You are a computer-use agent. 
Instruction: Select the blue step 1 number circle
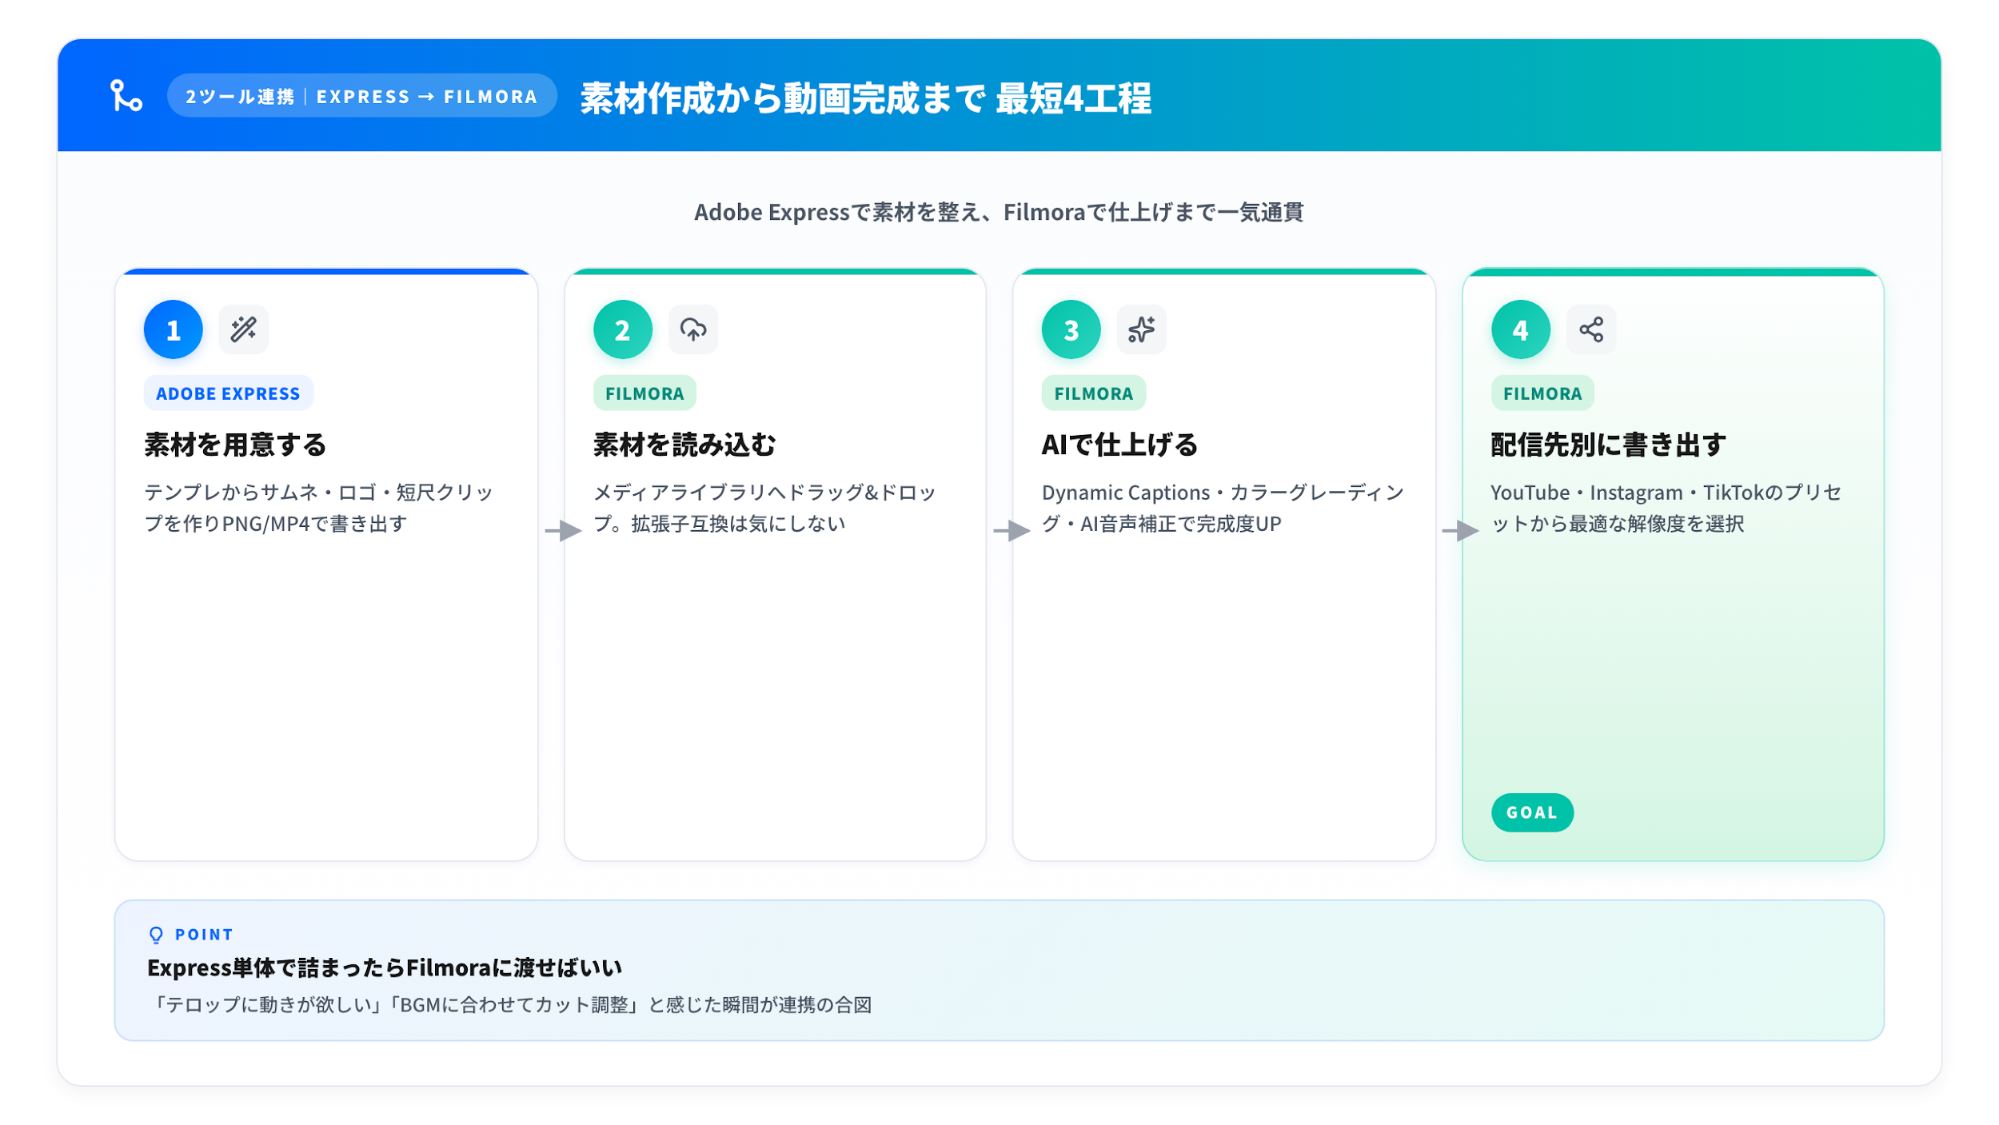click(173, 329)
